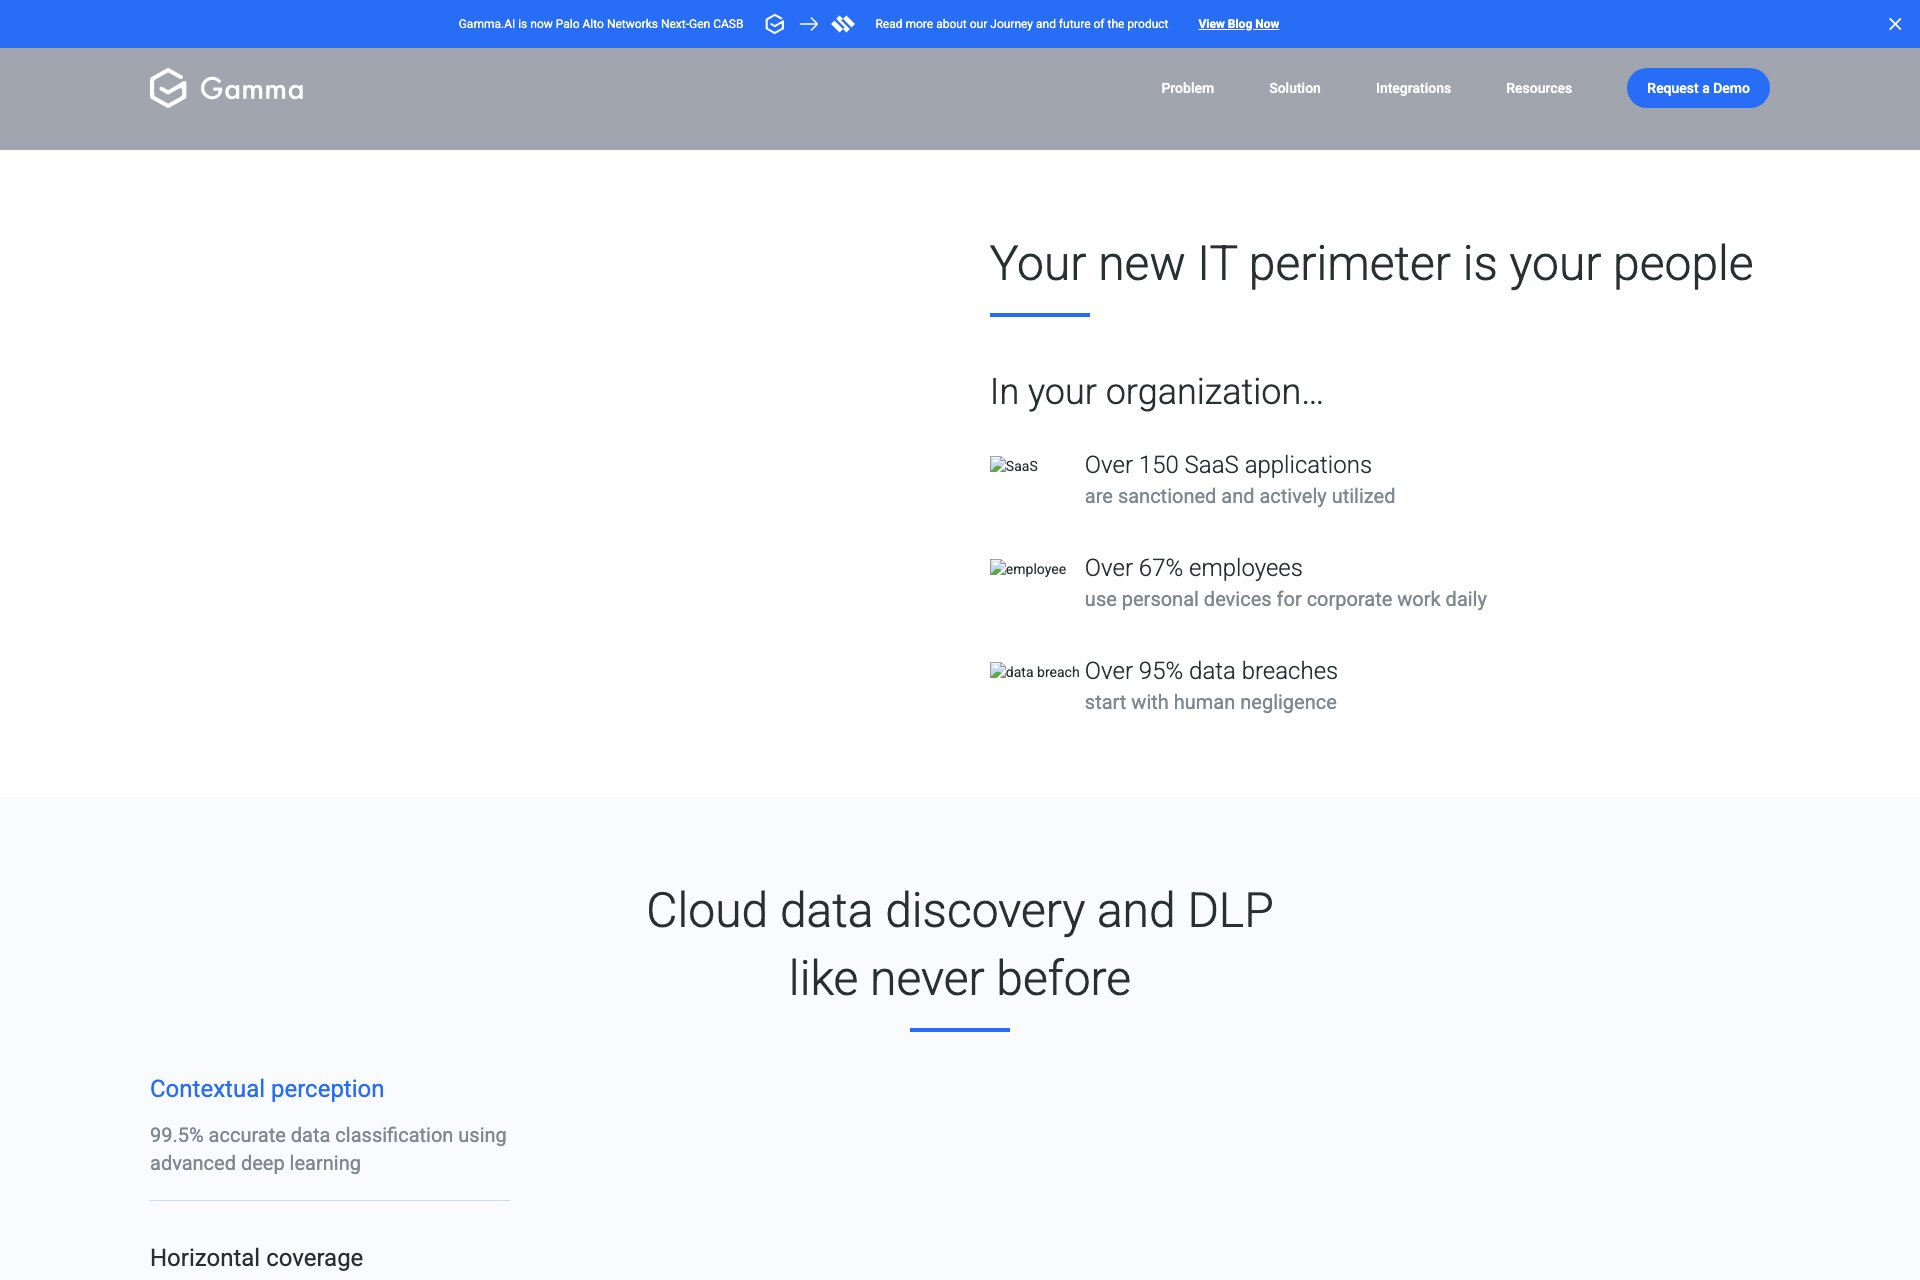
Task: Follow the View Blog Now link
Action: 1238,24
